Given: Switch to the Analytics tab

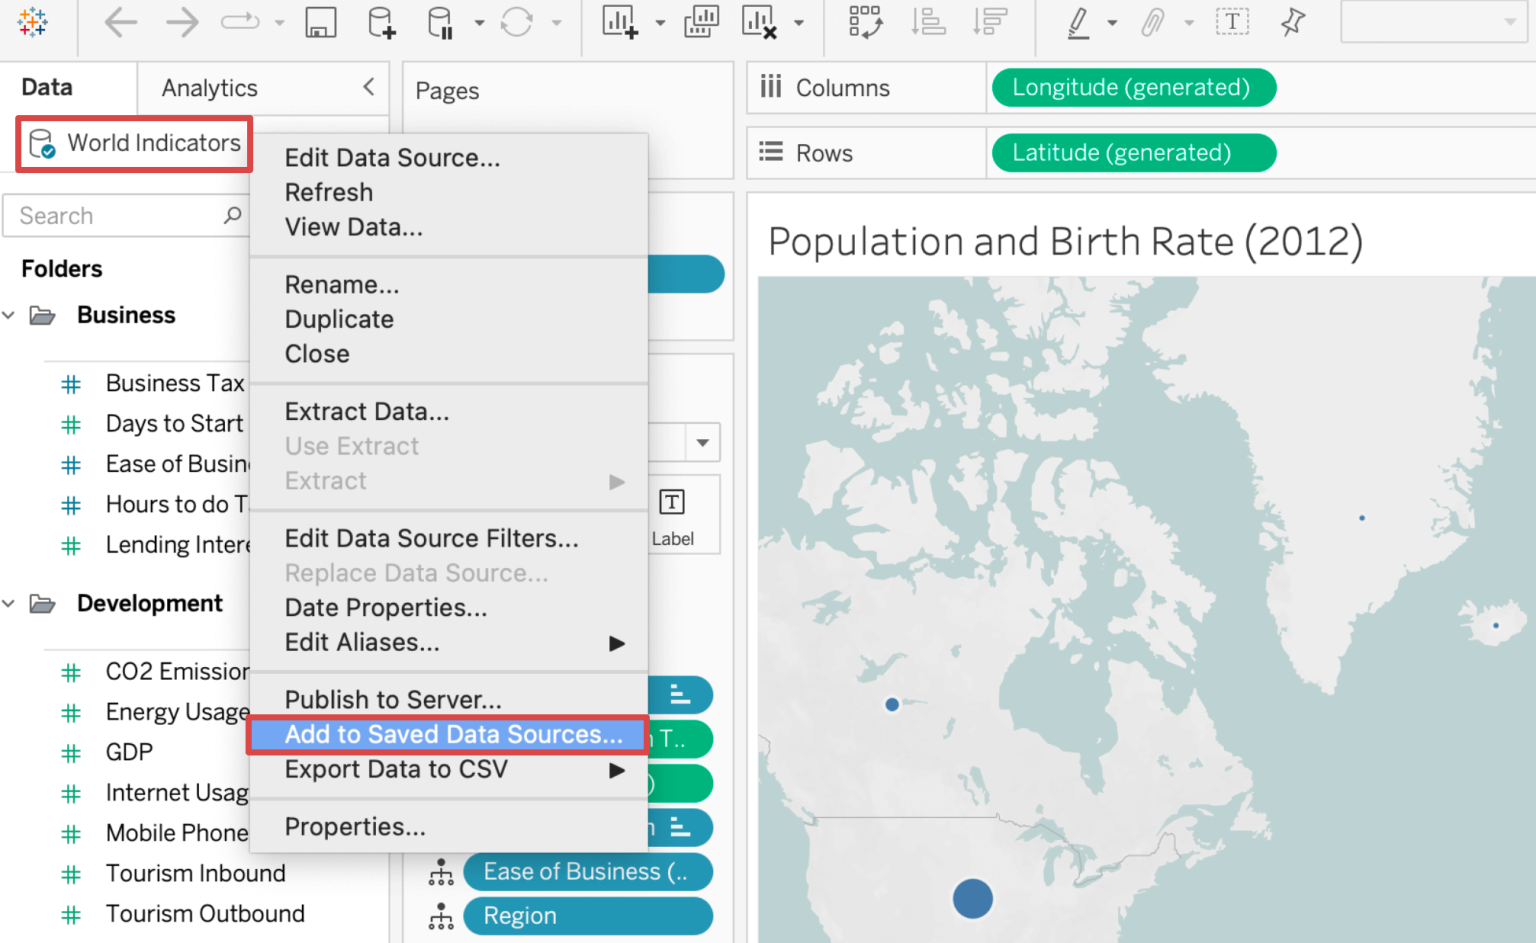Looking at the screenshot, I should (208, 87).
